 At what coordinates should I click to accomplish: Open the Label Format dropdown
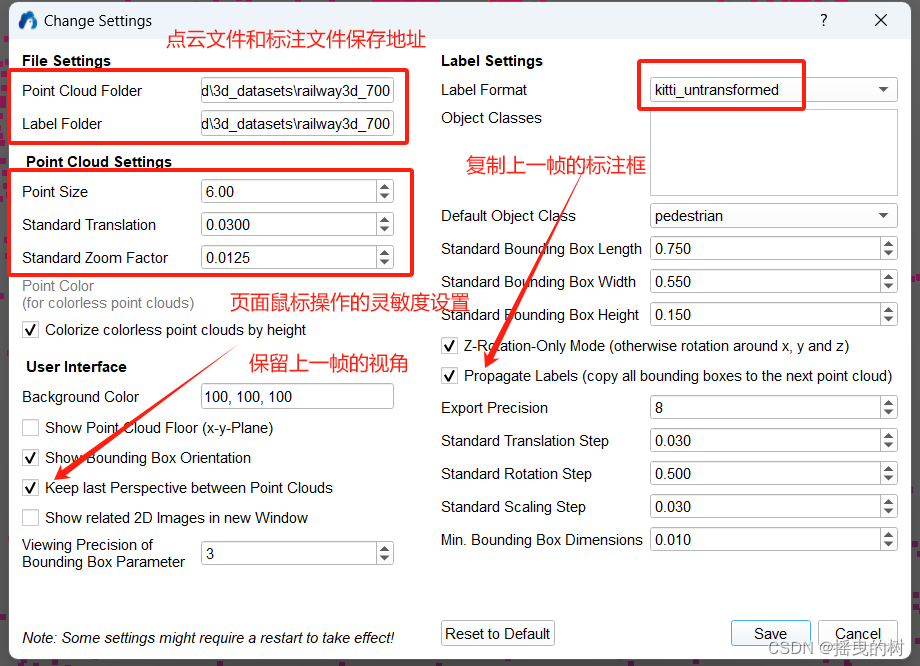pyautogui.click(x=773, y=90)
